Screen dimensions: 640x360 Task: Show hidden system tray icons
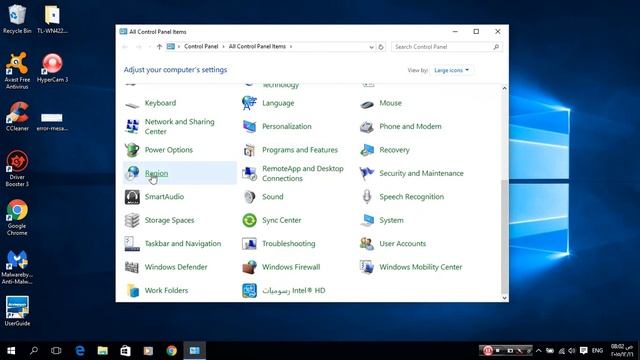pyautogui.click(x=538, y=351)
